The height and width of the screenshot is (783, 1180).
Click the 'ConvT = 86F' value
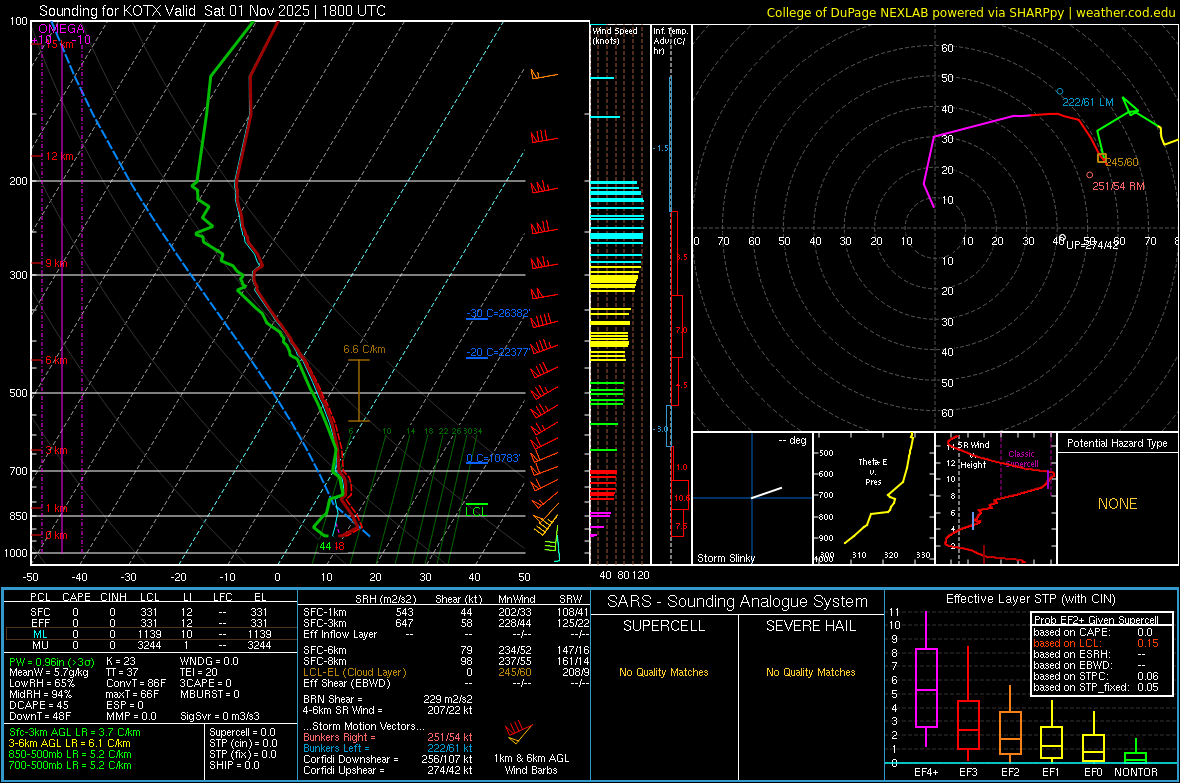pos(136,684)
